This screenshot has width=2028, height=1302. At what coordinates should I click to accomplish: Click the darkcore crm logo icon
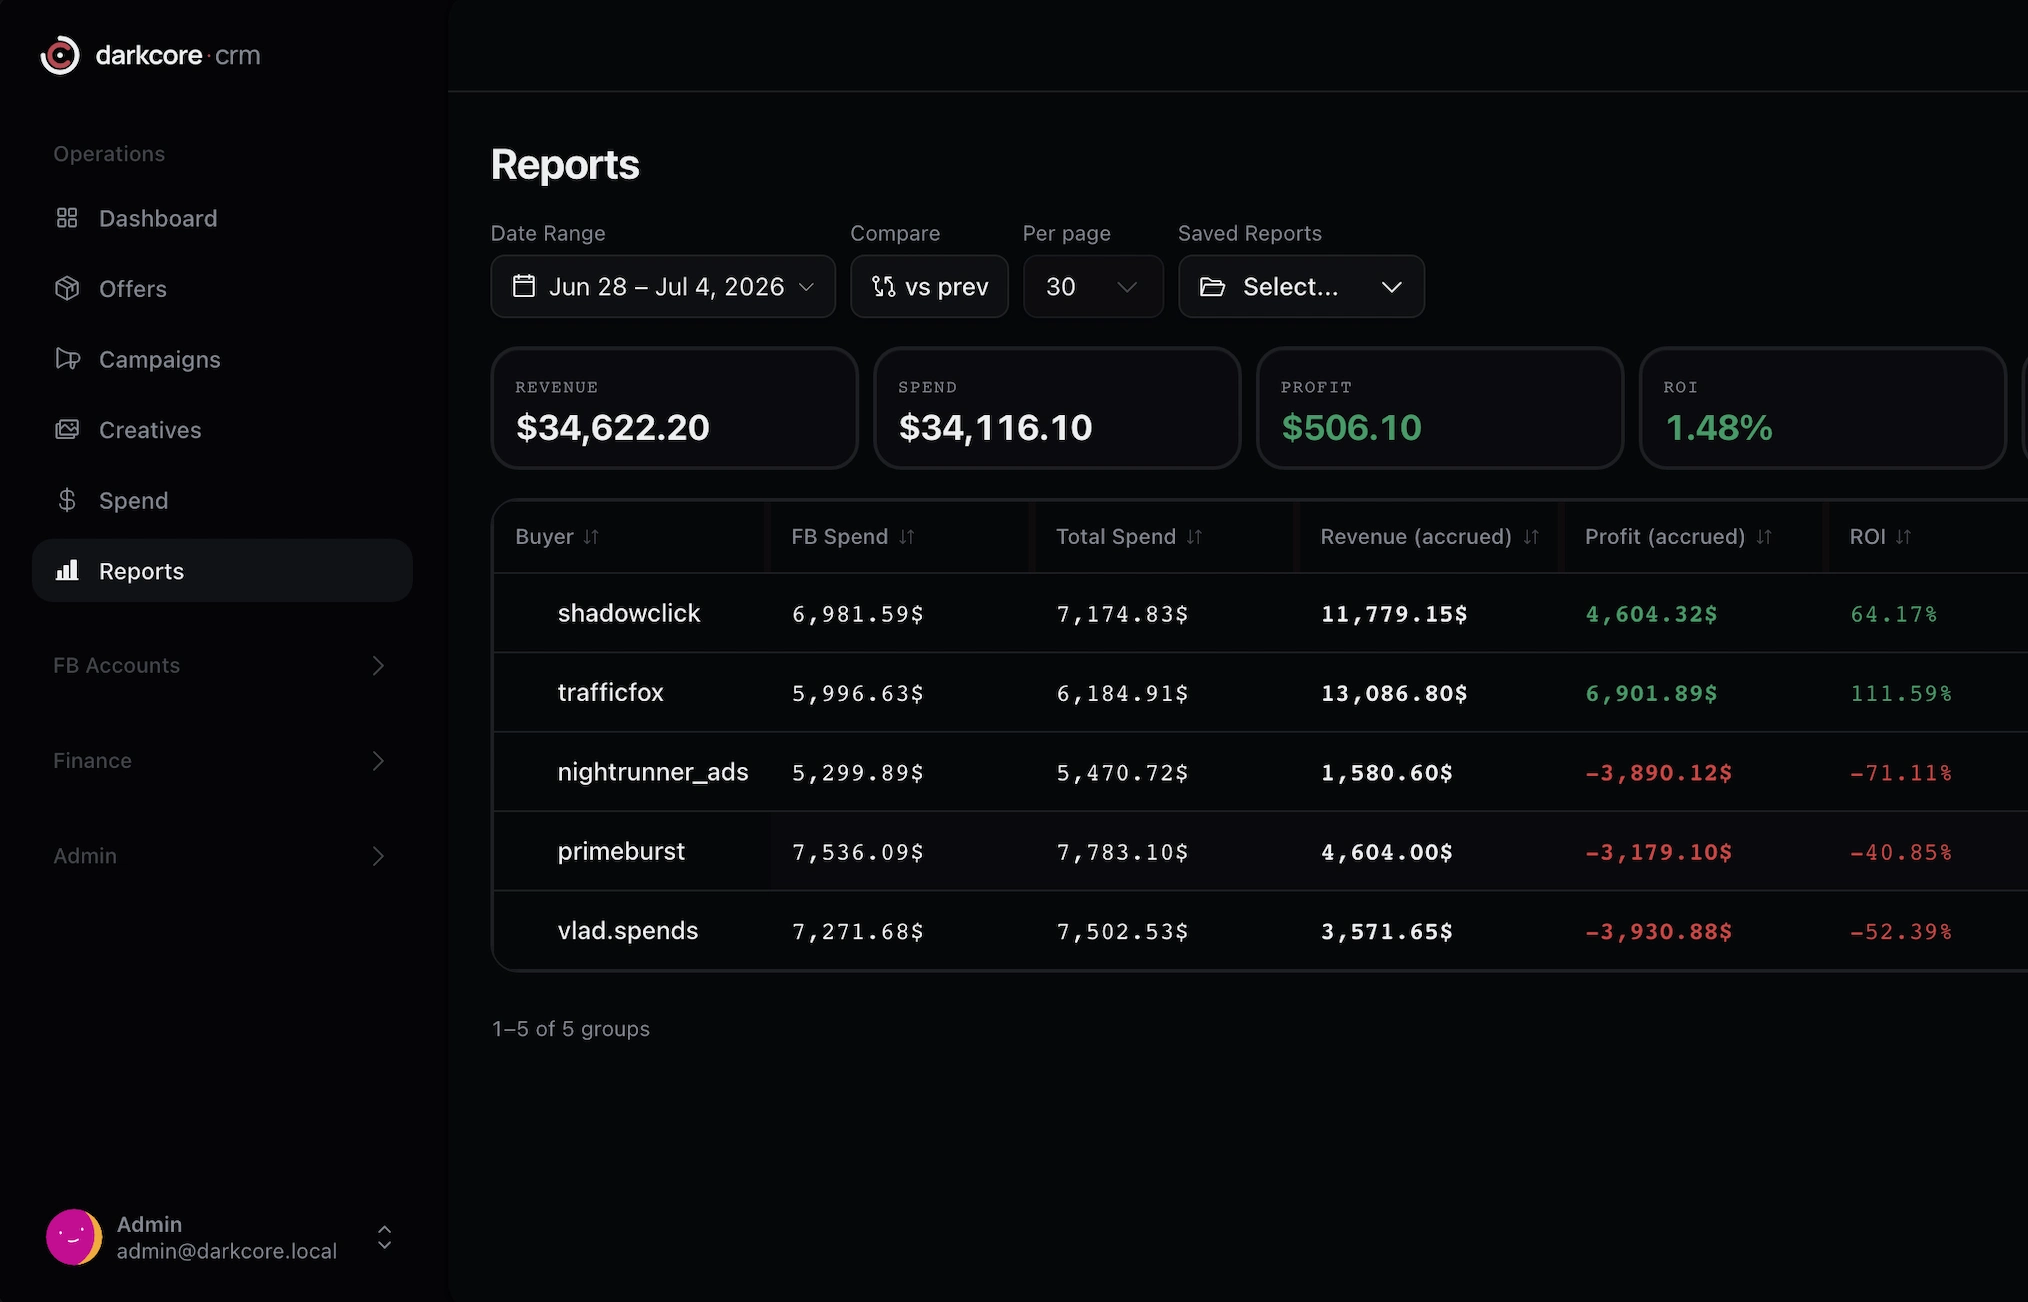tap(60, 55)
